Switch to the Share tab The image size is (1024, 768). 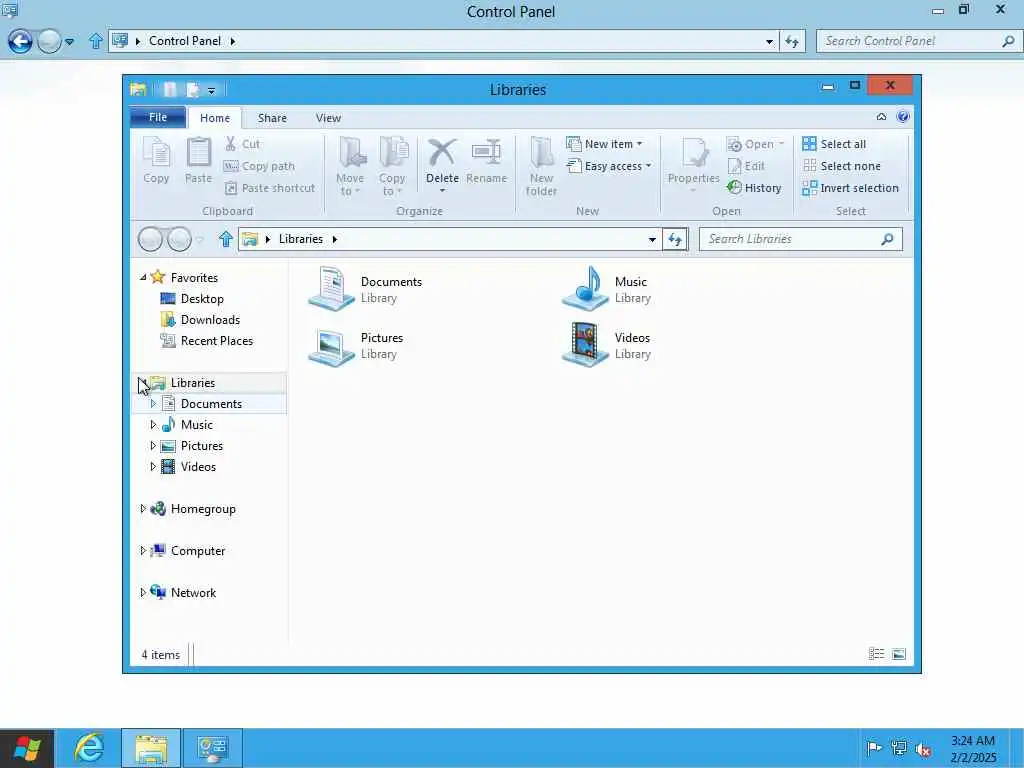point(272,118)
